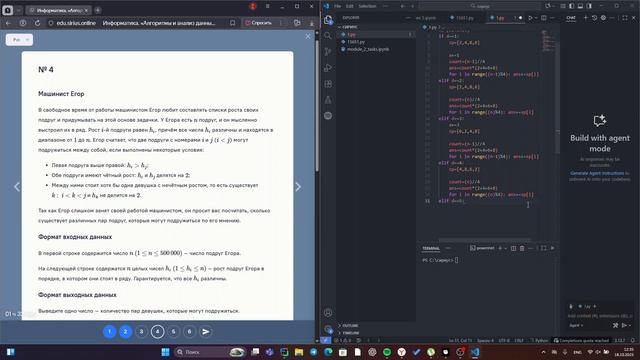Click the submit paper-plane button in task navigation

[206, 332]
